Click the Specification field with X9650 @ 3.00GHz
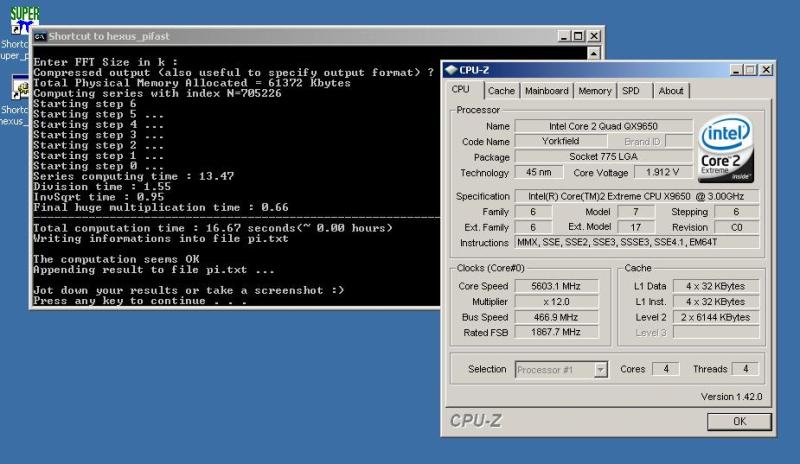 click(637, 197)
